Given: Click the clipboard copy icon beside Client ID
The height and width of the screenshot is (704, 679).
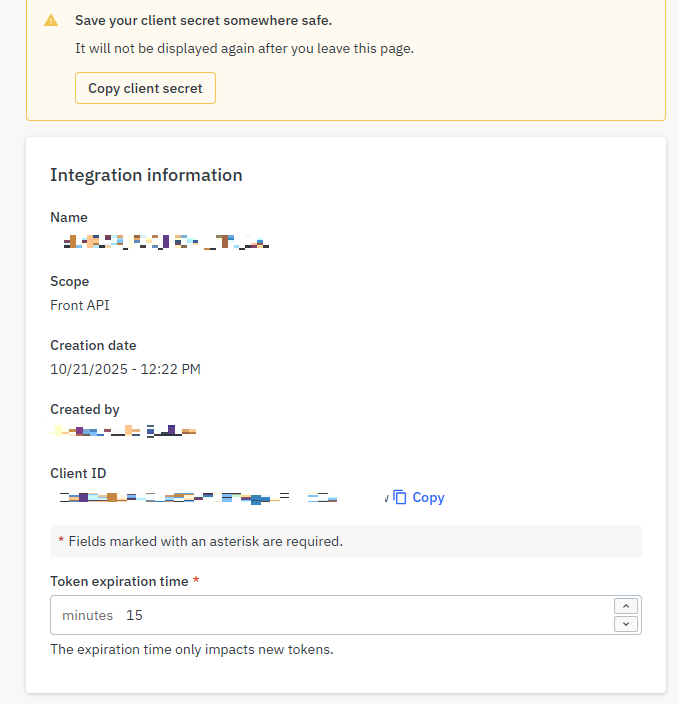Looking at the screenshot, I should pyautogui.click(x=400, y=497).
